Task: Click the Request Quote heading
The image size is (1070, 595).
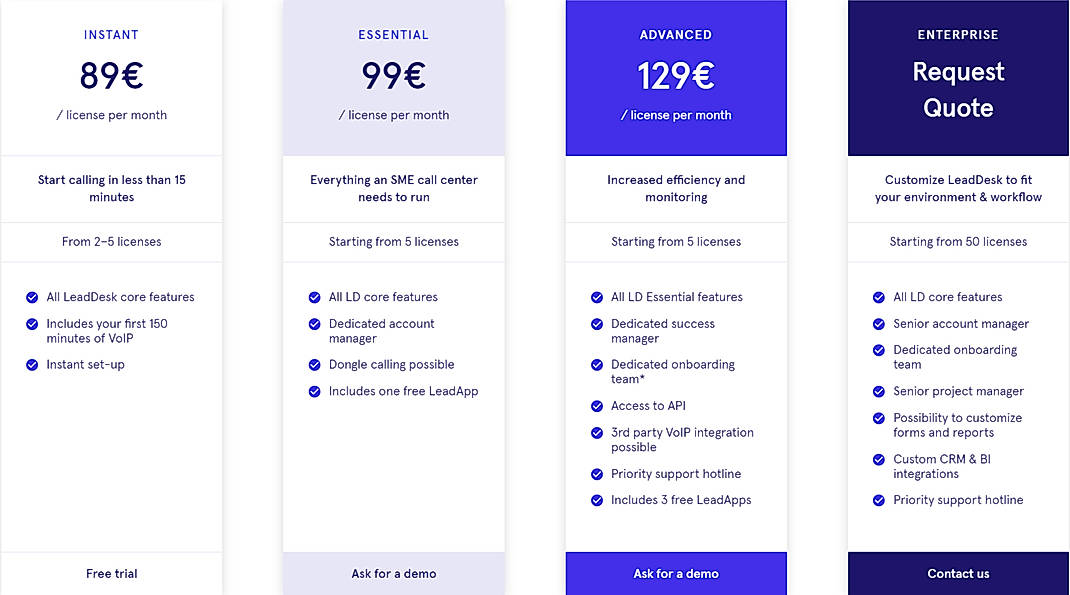Action: point(958,90)
